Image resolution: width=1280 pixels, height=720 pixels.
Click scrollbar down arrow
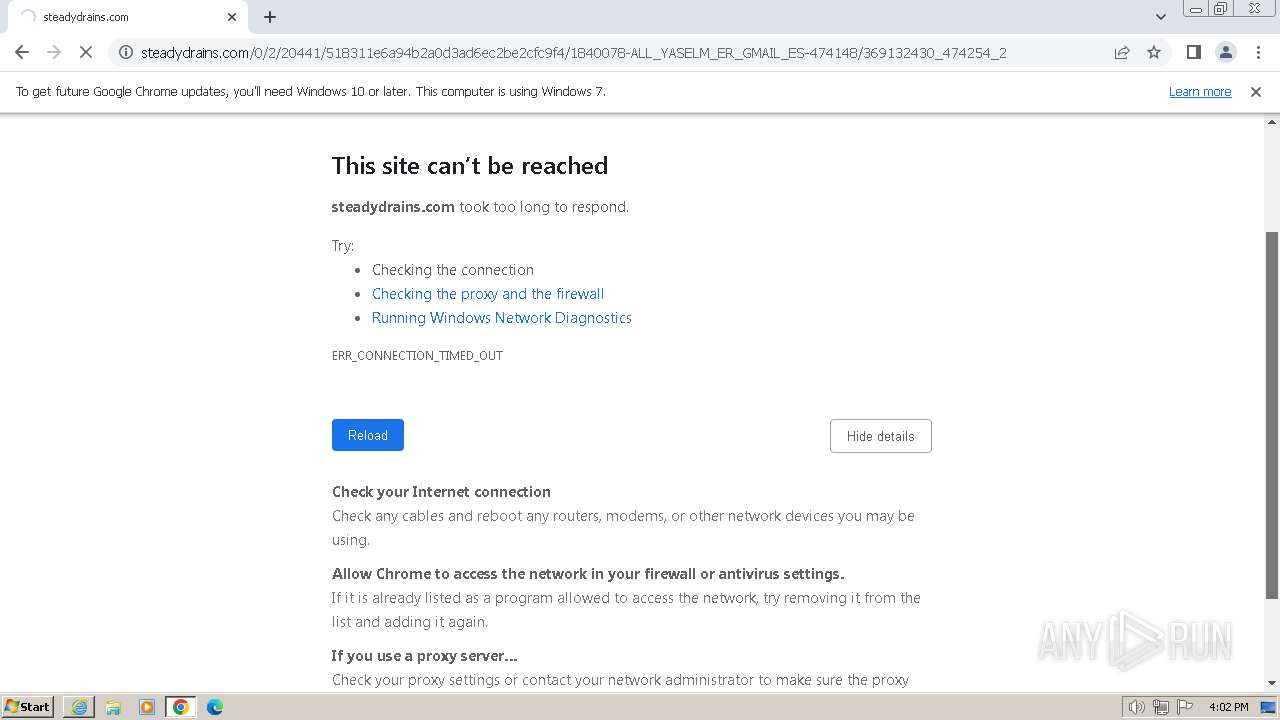[1272, 683]
